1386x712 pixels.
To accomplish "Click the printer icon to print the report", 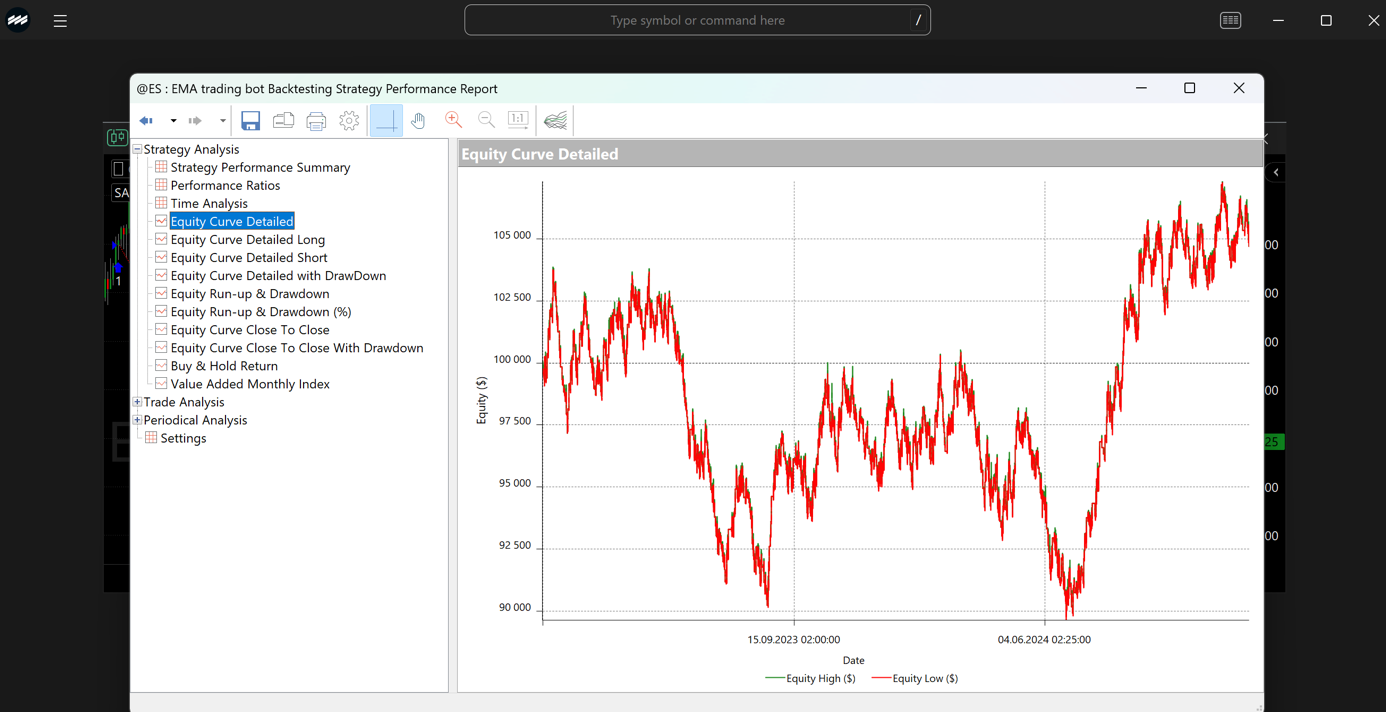I will (x=316, y=121).
